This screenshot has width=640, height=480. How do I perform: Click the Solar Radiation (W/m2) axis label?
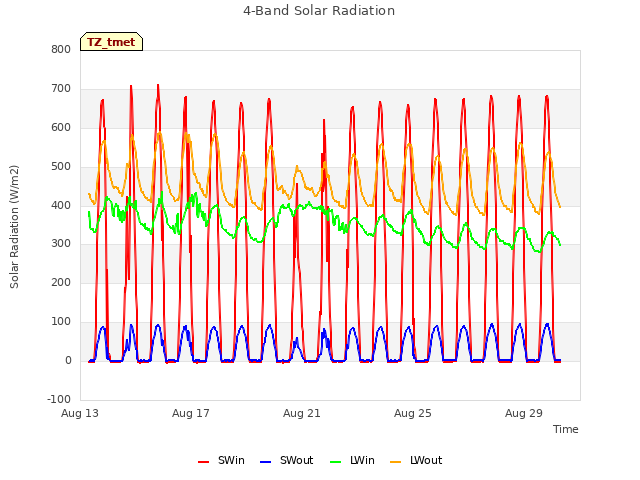click(14, 227)
